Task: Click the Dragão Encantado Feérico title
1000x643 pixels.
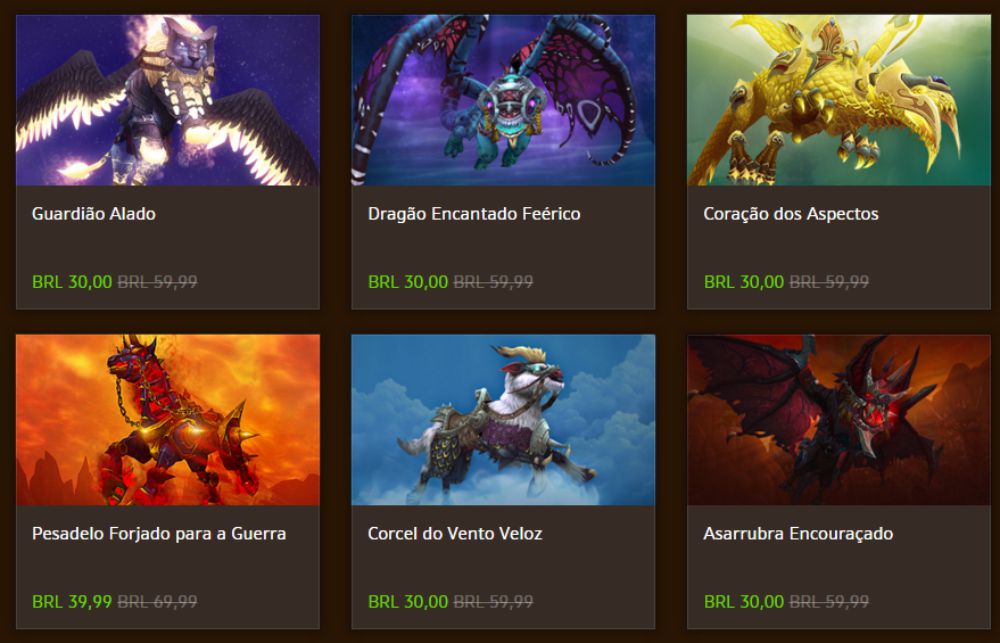Action: 474,214
